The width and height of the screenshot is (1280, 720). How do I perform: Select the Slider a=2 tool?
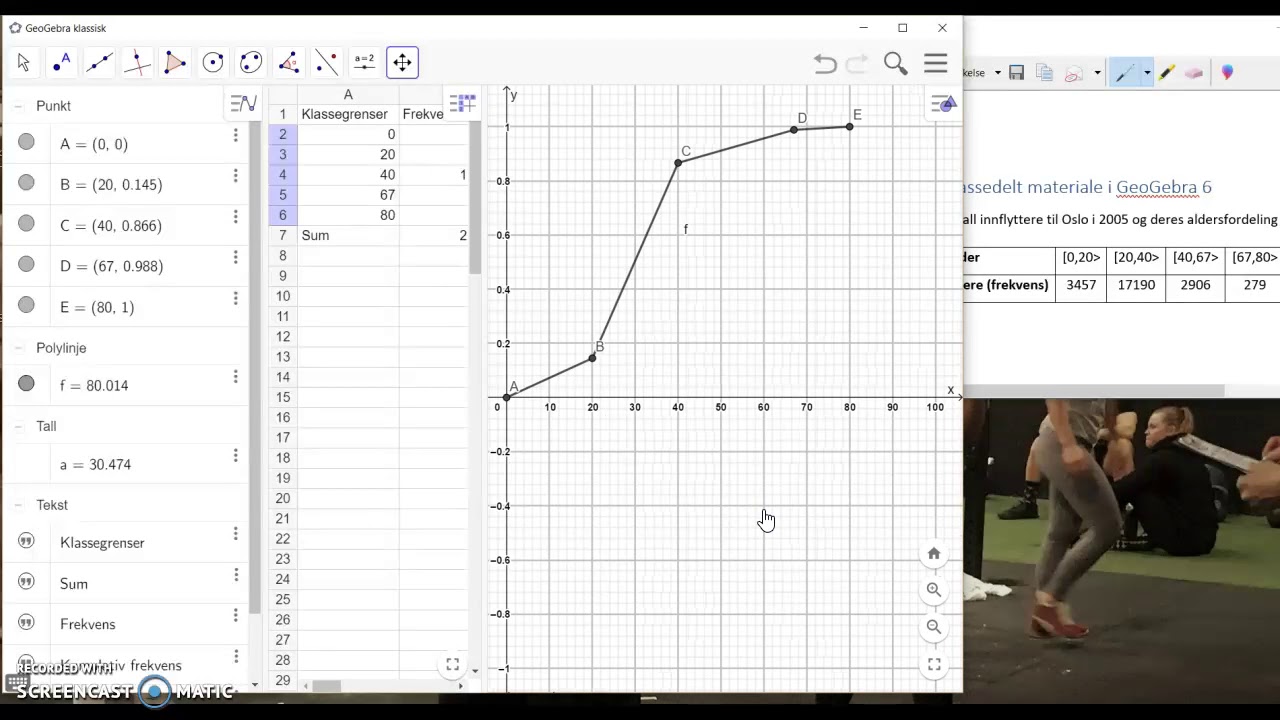364,63
